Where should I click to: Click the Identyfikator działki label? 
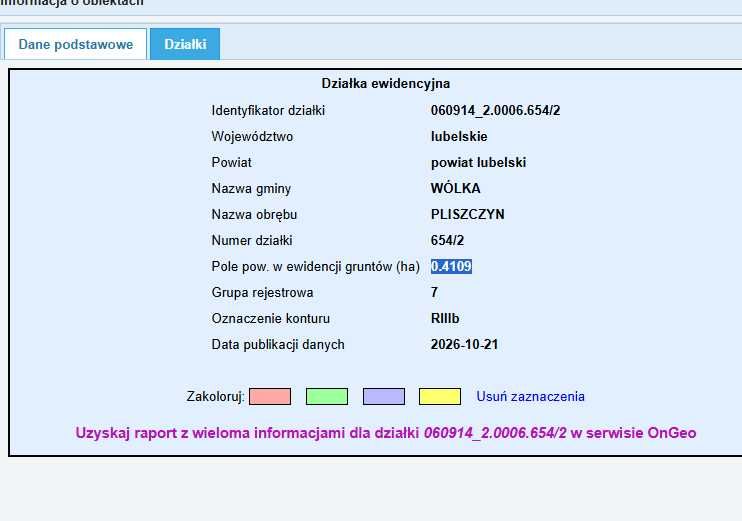268,111
